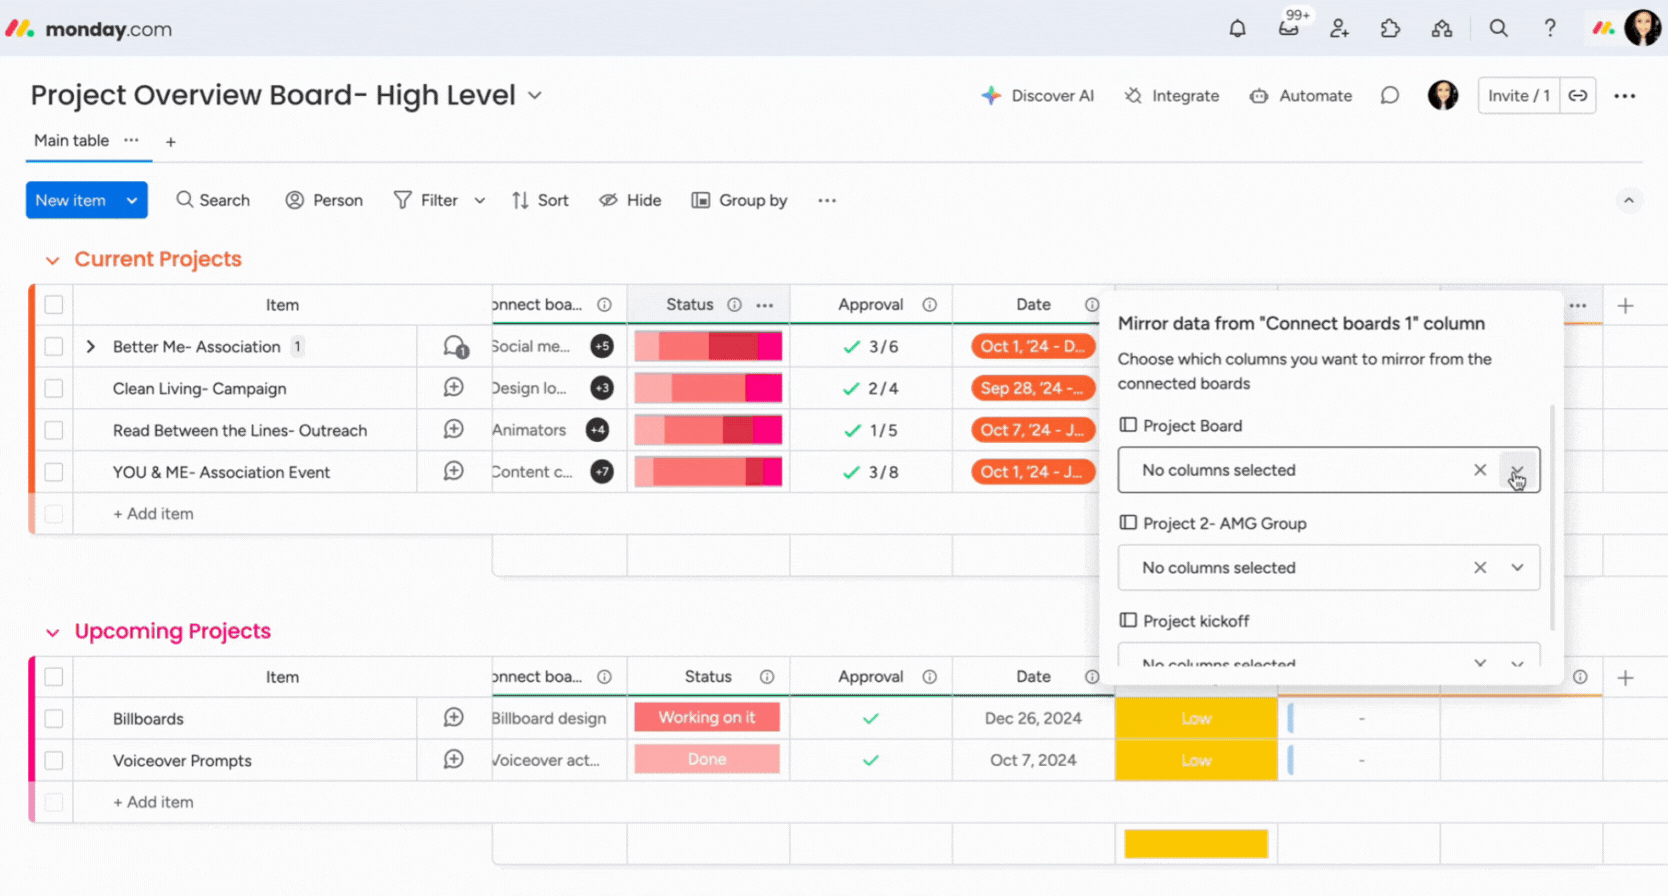
Task: Expand subitems of Better Me- Association
Action: pyautogui.click(x=91, y=347)
